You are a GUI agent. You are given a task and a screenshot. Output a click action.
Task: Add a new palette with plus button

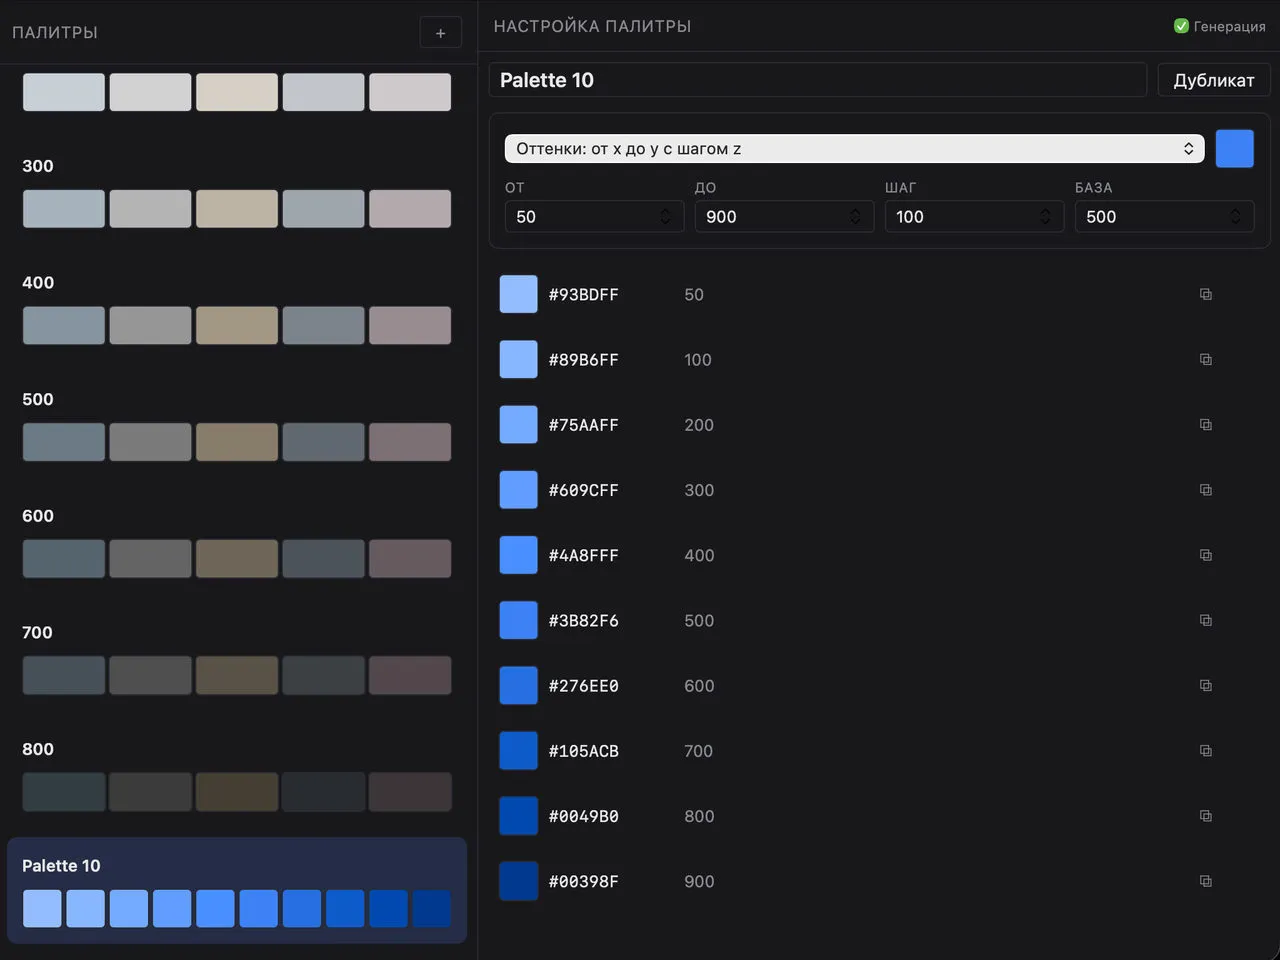pos(440,33)
